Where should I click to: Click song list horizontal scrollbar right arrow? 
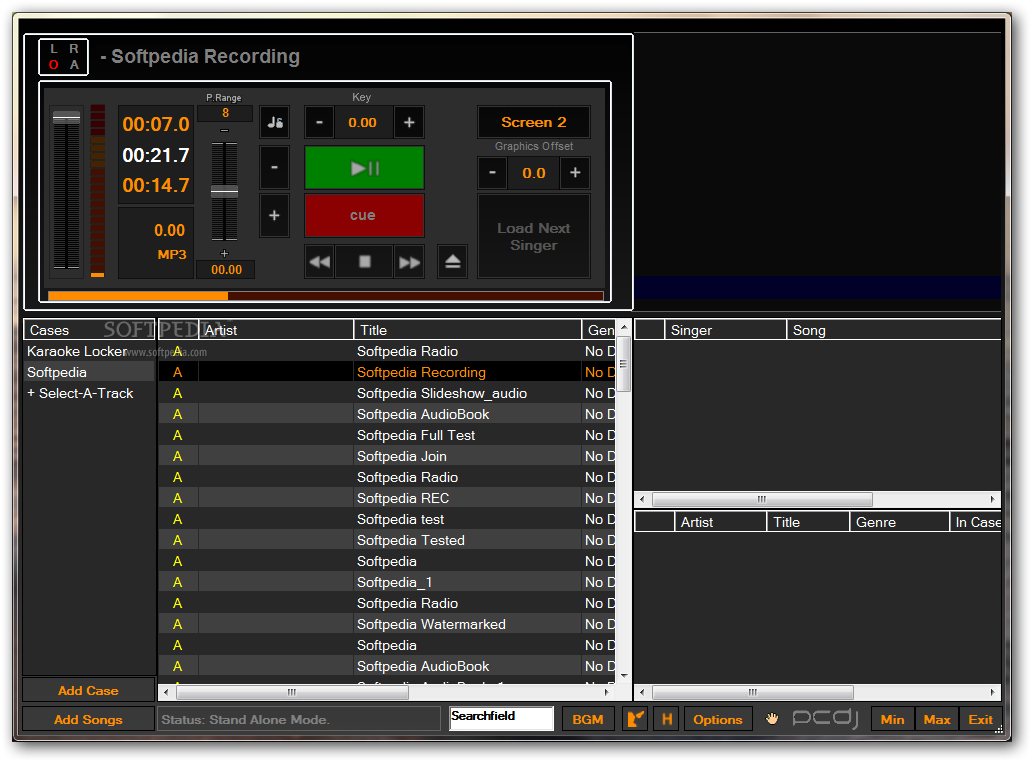607,692
